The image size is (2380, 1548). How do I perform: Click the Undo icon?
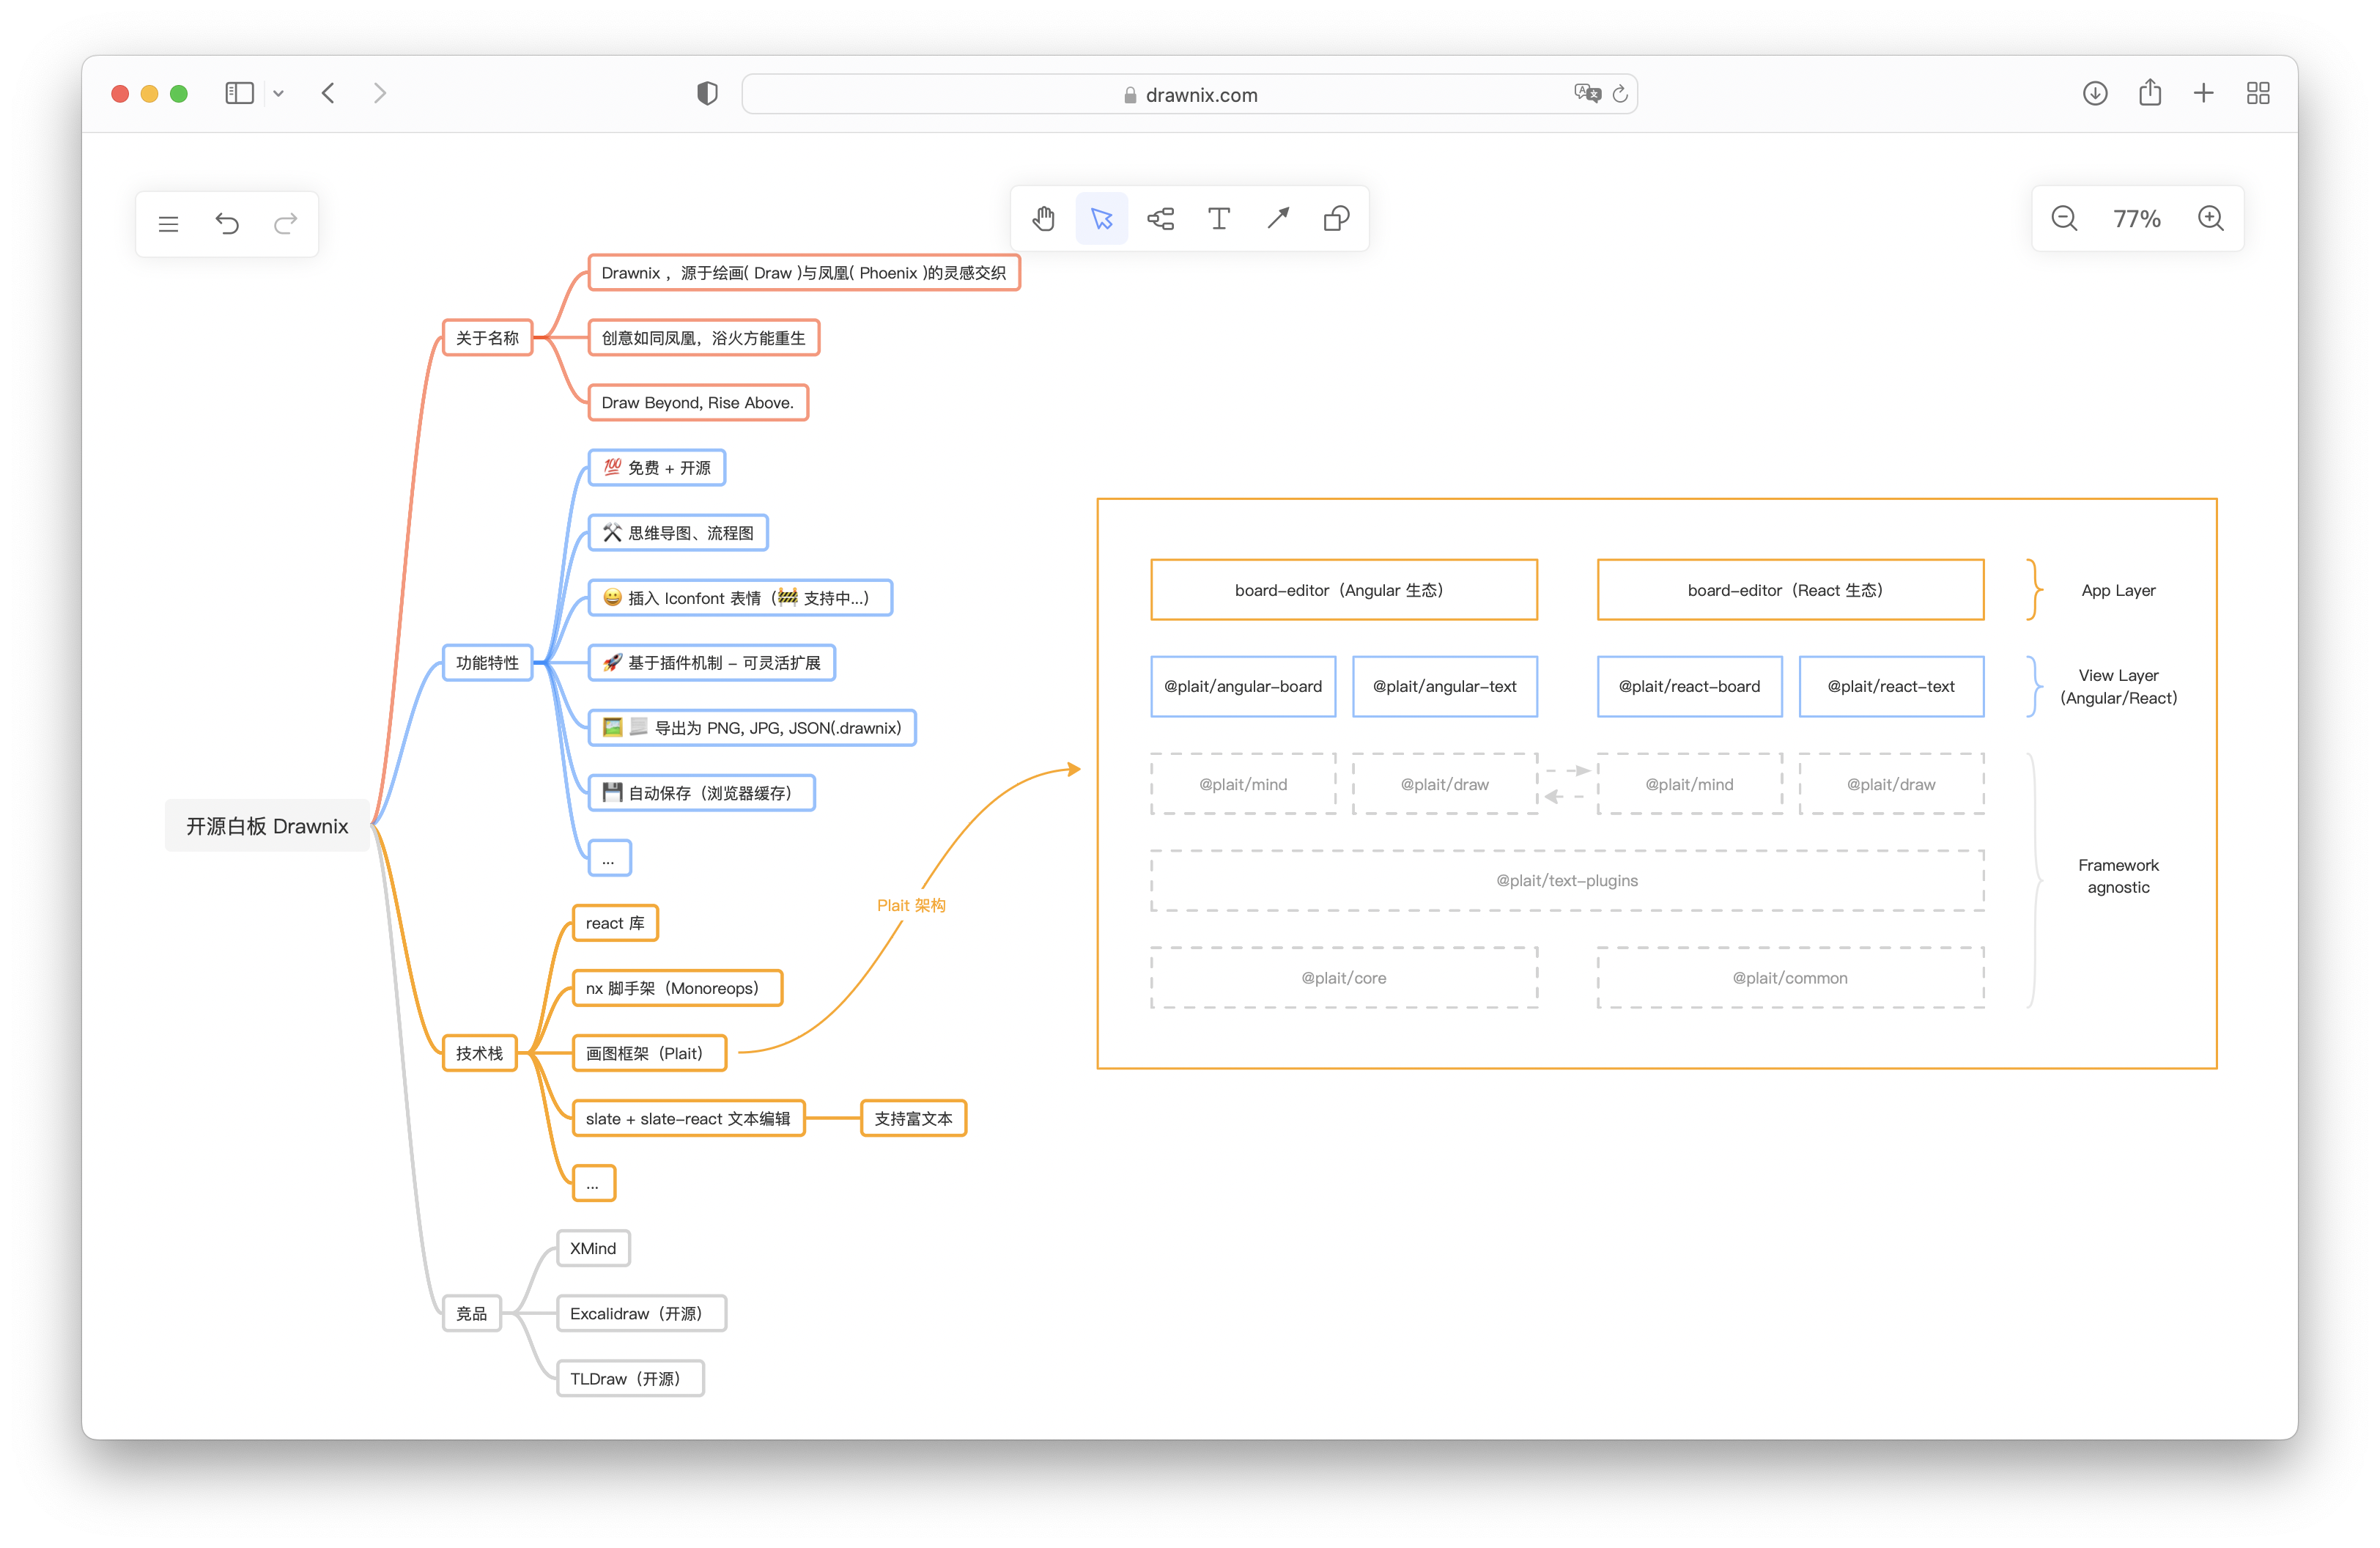[227, 224]
